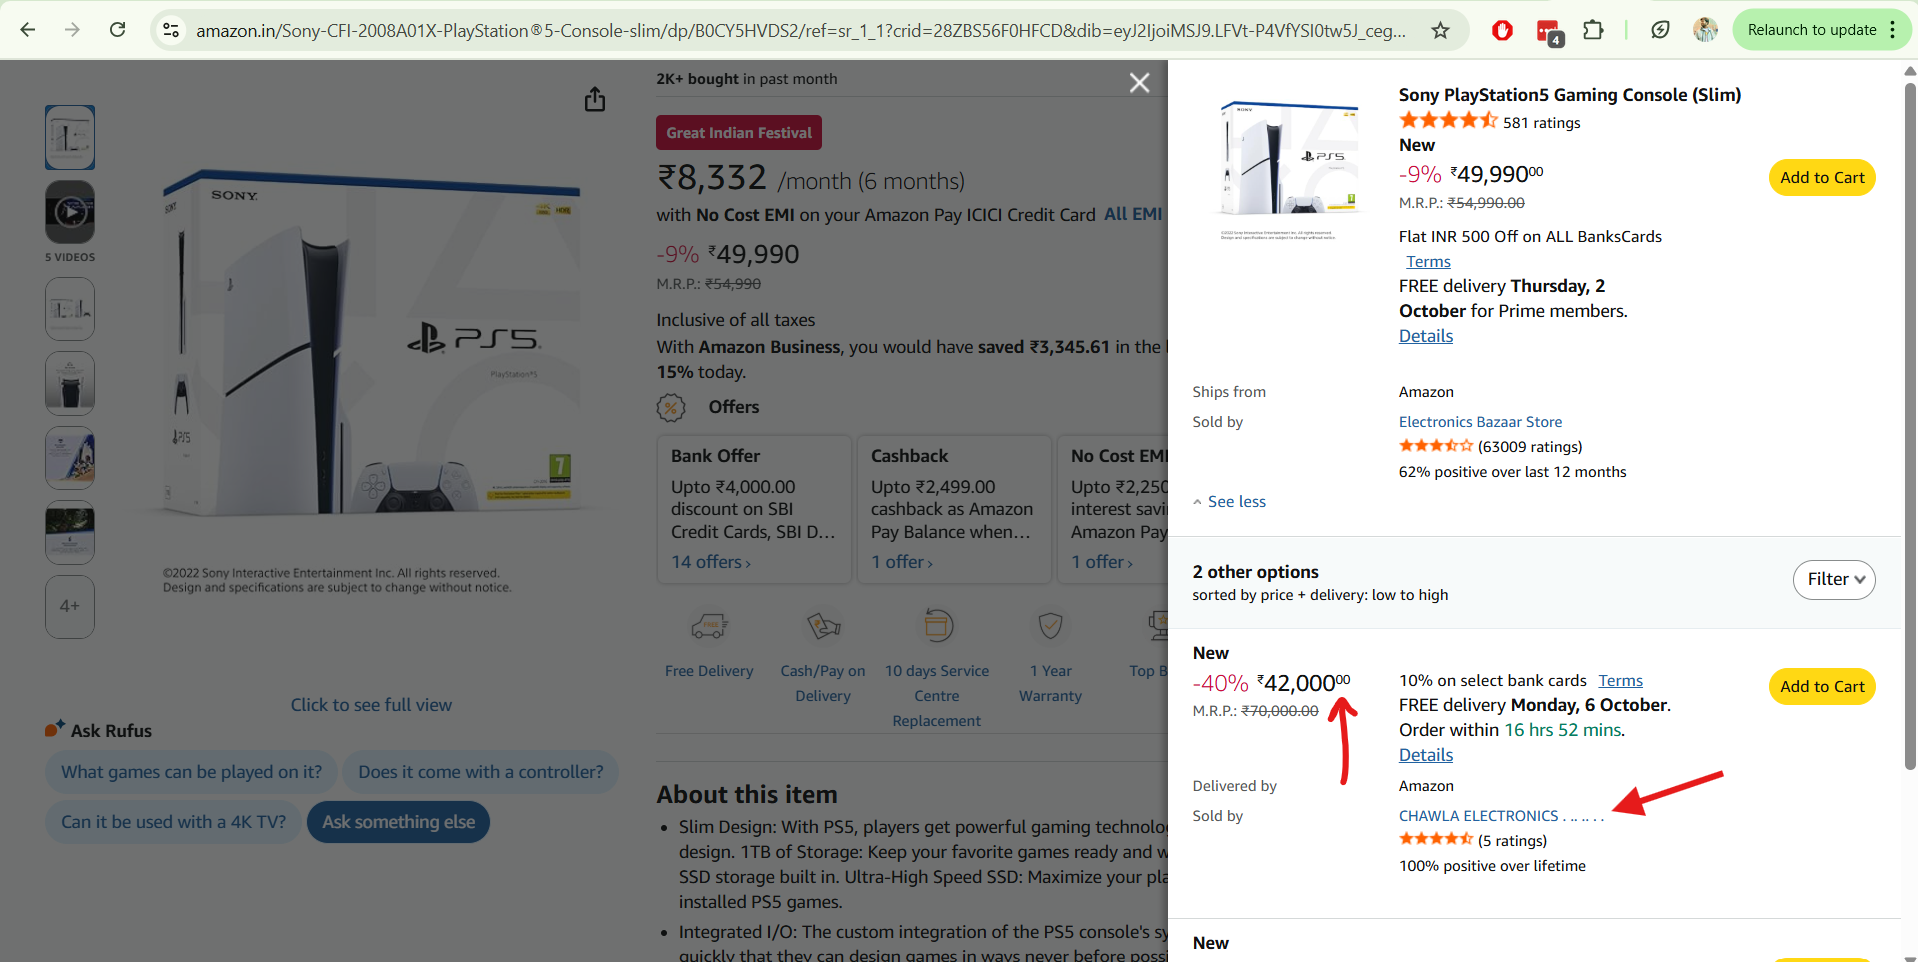Click the address bar URL field
The height and width of the screenshot is (962, 1918).
[x=800, y=30]
